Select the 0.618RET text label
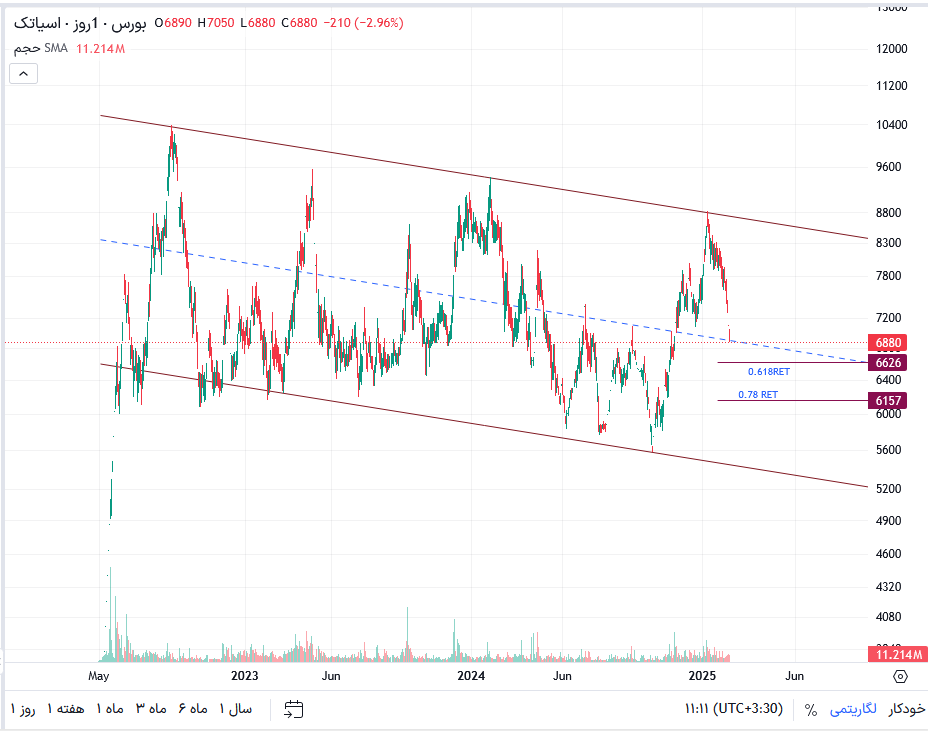This screenshot has width=928, height=731. click(769, 372)
